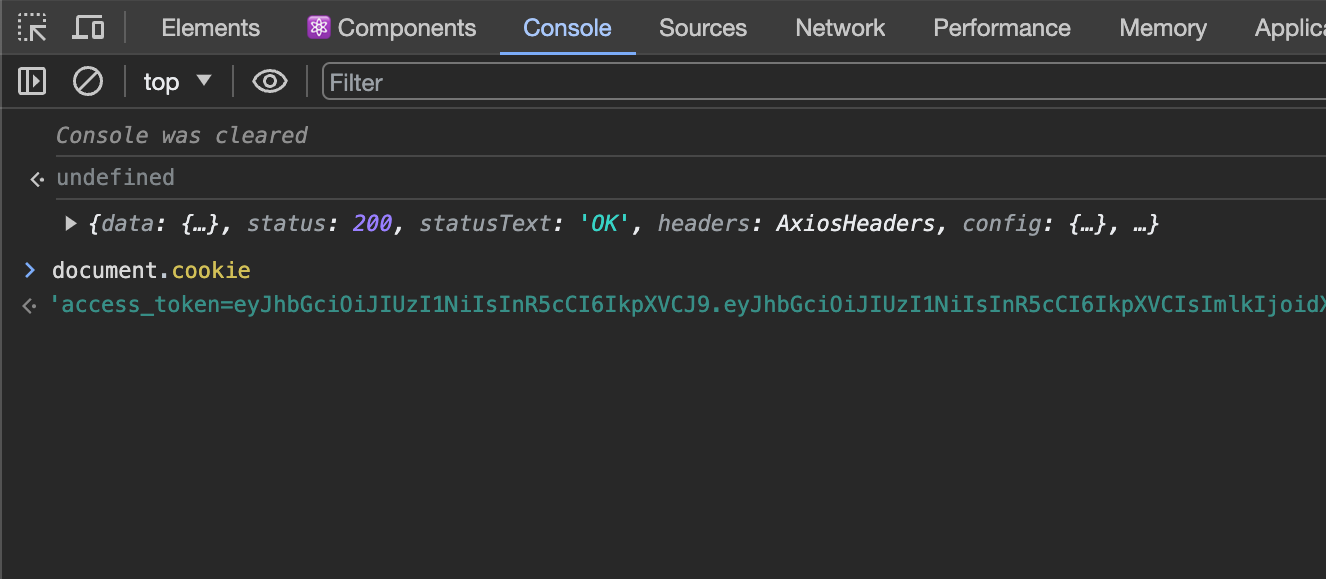Click the status: 200 value
The height and width of the screenshot is (579, 1326).
point(373,224)
